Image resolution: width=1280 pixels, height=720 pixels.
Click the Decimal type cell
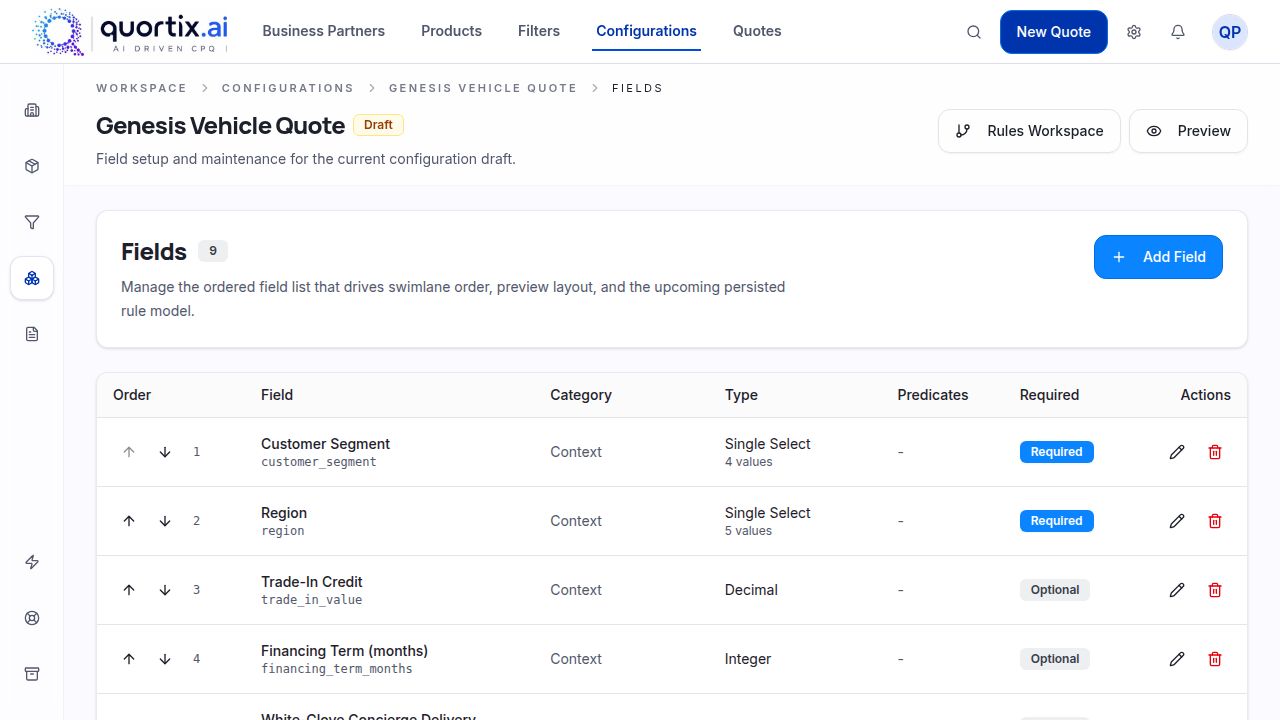(751, 590)
